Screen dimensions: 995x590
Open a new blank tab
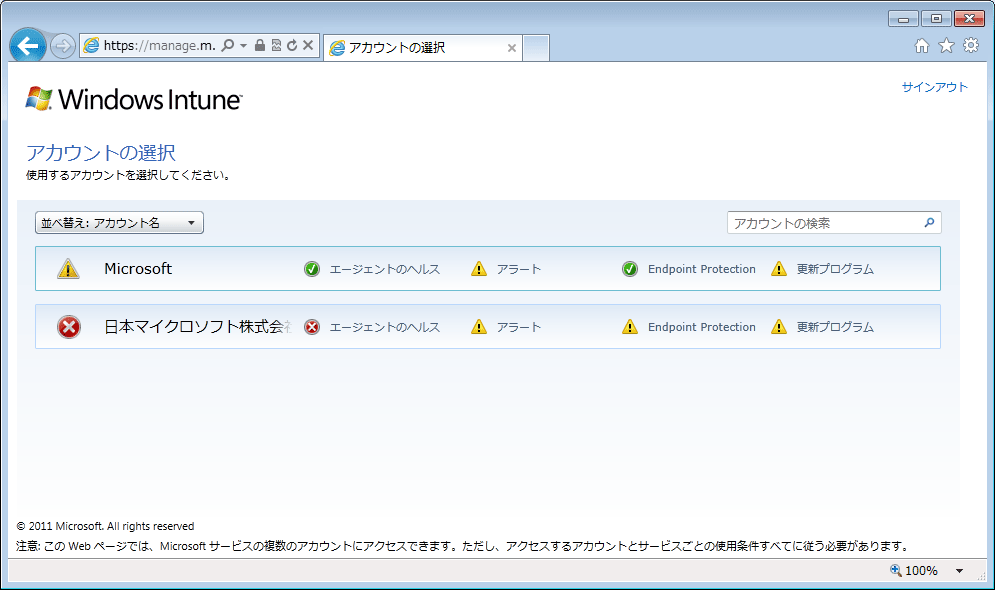pyautogui.click(x=536, y=48)
